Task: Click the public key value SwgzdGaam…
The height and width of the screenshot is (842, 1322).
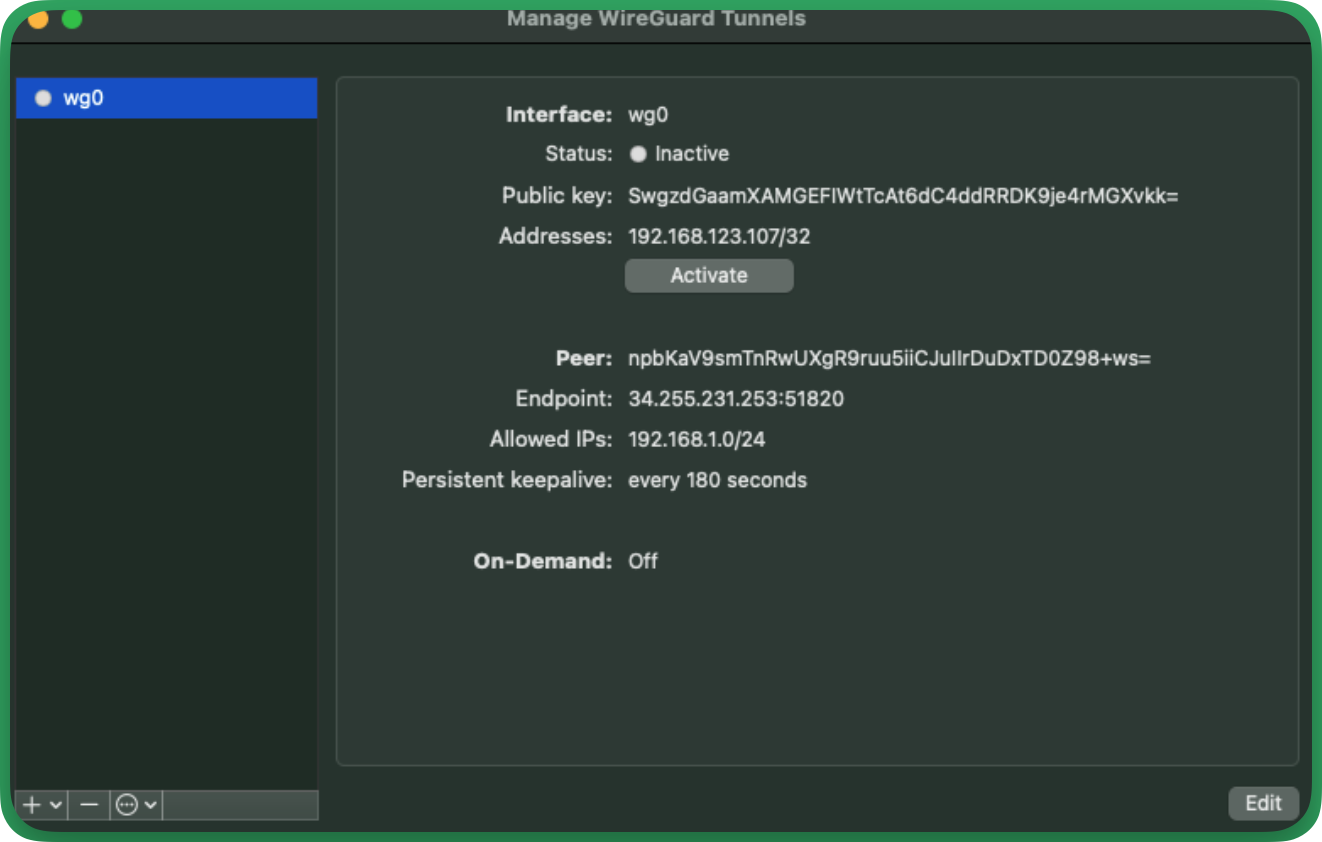Action: [903, 196]
